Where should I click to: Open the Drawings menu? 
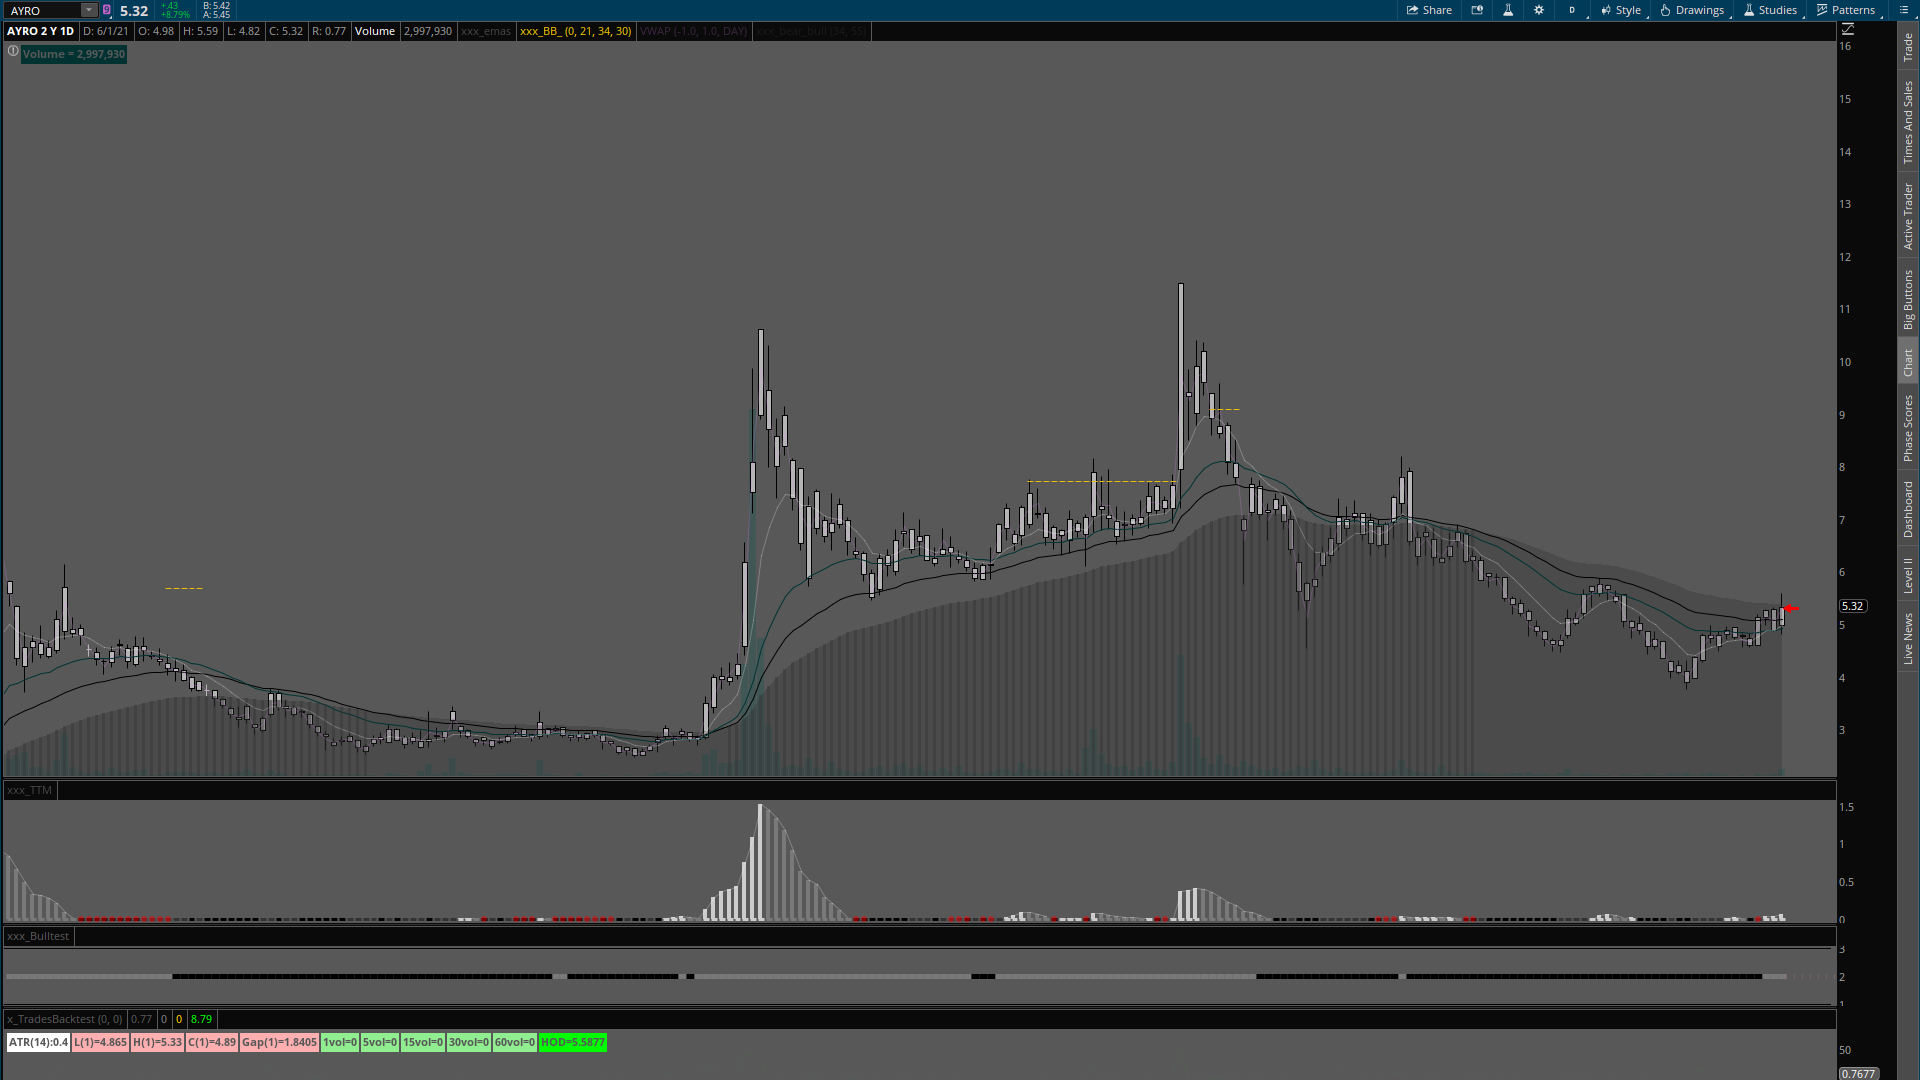[1692, 10]
